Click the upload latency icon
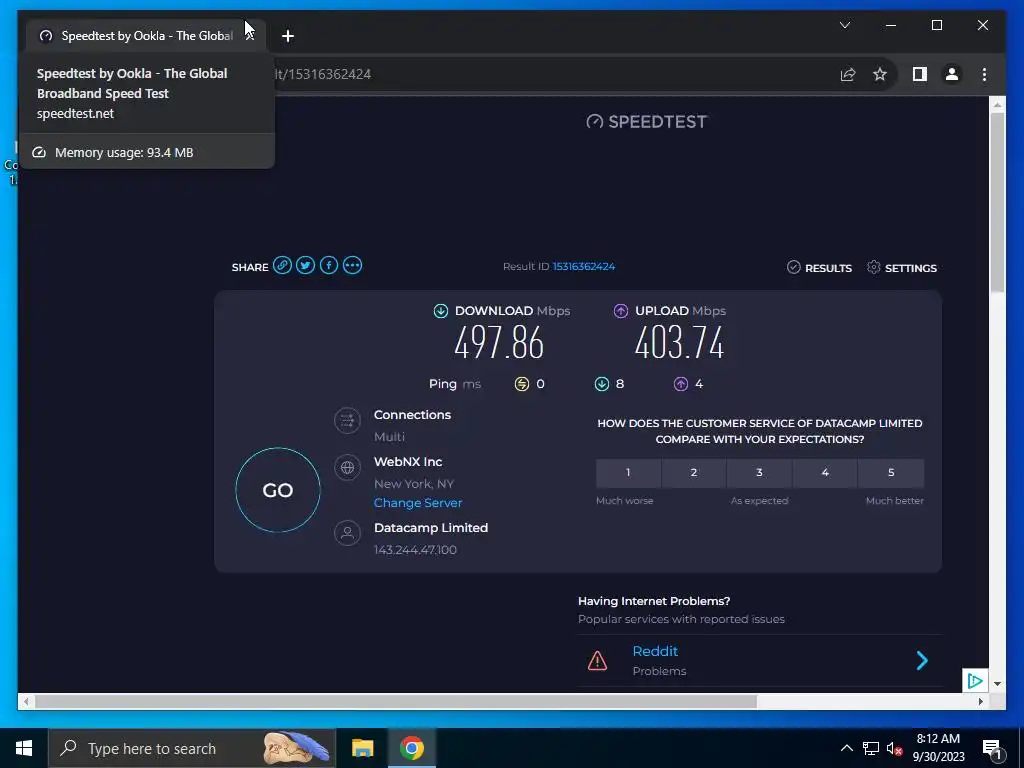 [681, 384]
